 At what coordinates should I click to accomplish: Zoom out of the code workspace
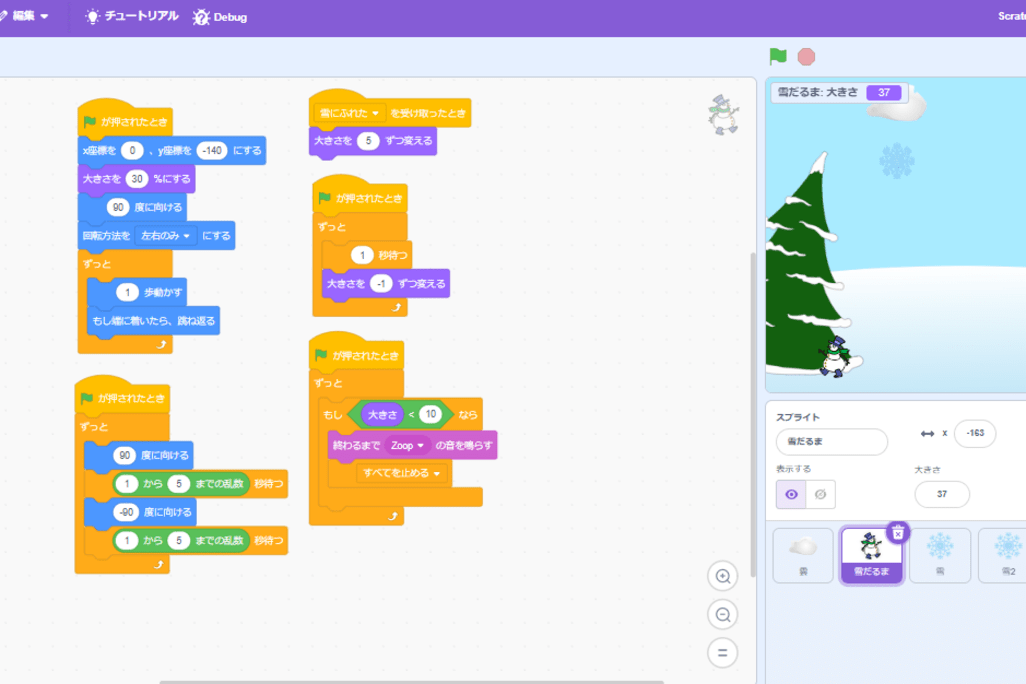click(722, 614)
